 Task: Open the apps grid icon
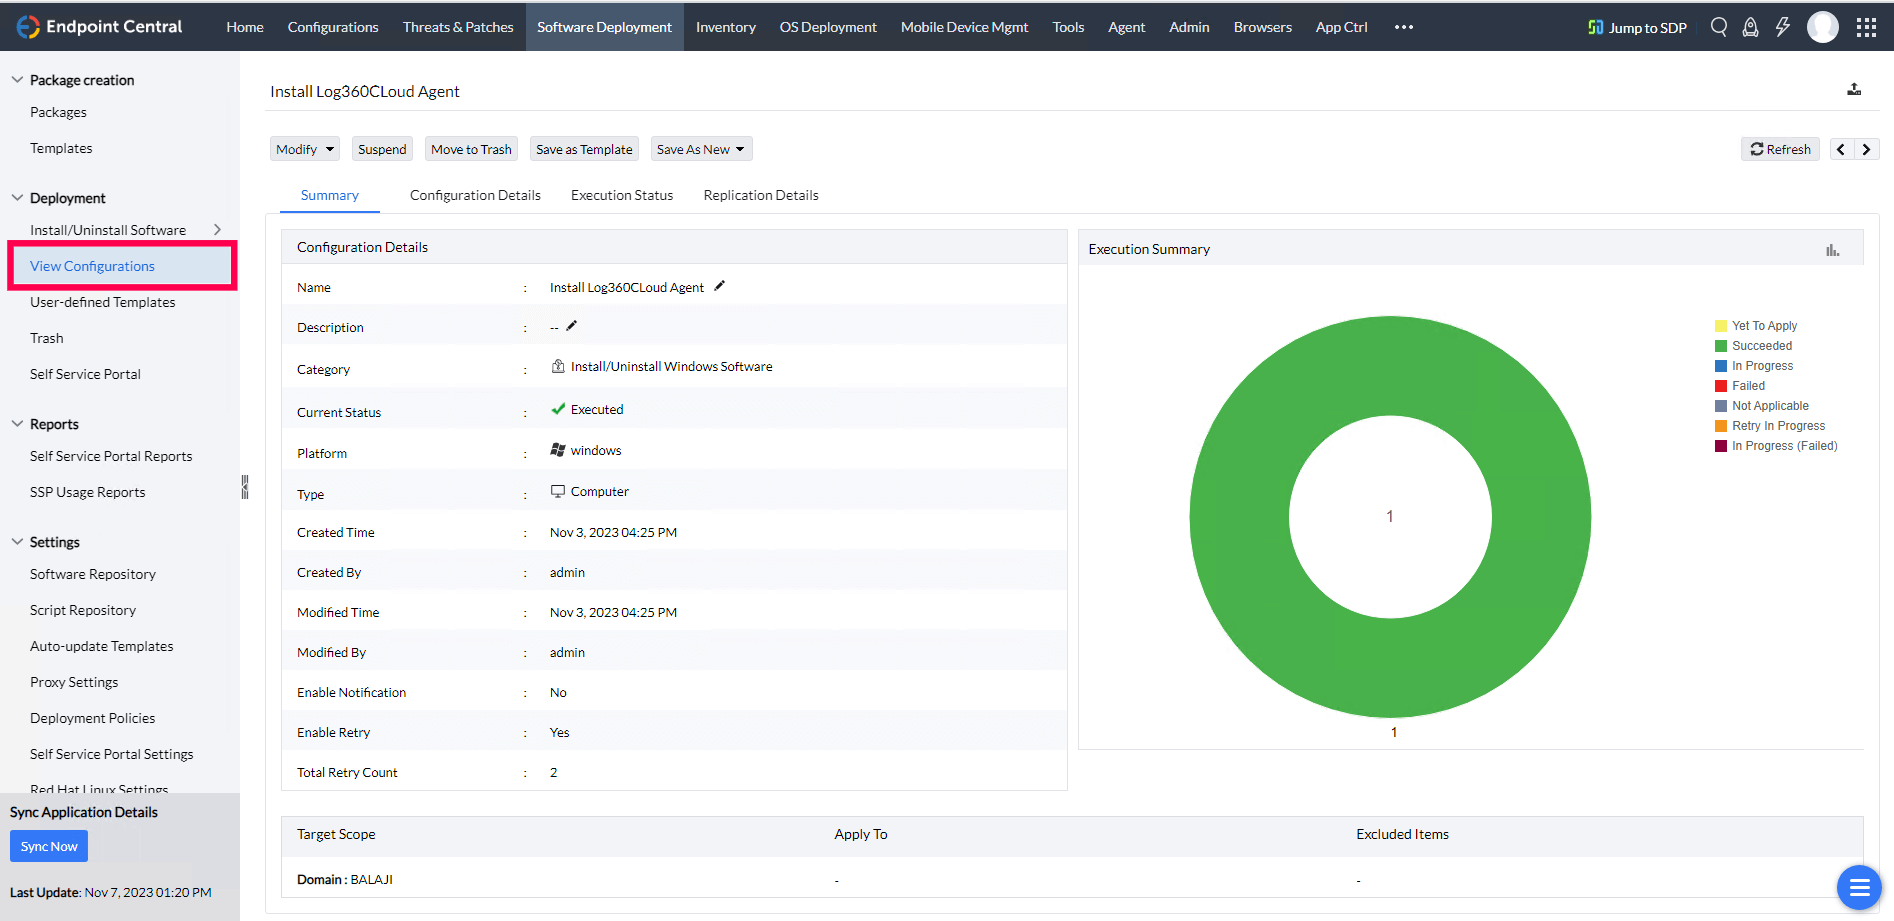(x=1866, y=27)
